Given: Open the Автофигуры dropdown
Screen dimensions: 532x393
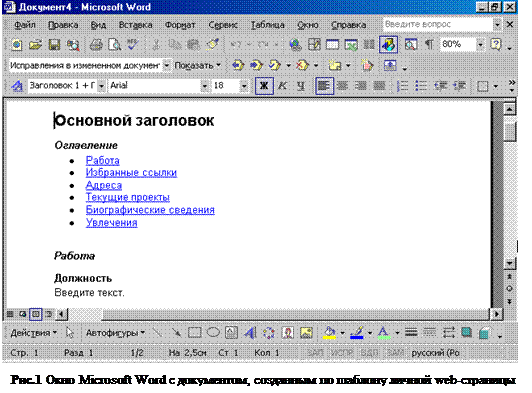Looking at the screenshot, I should coord(115,333).
